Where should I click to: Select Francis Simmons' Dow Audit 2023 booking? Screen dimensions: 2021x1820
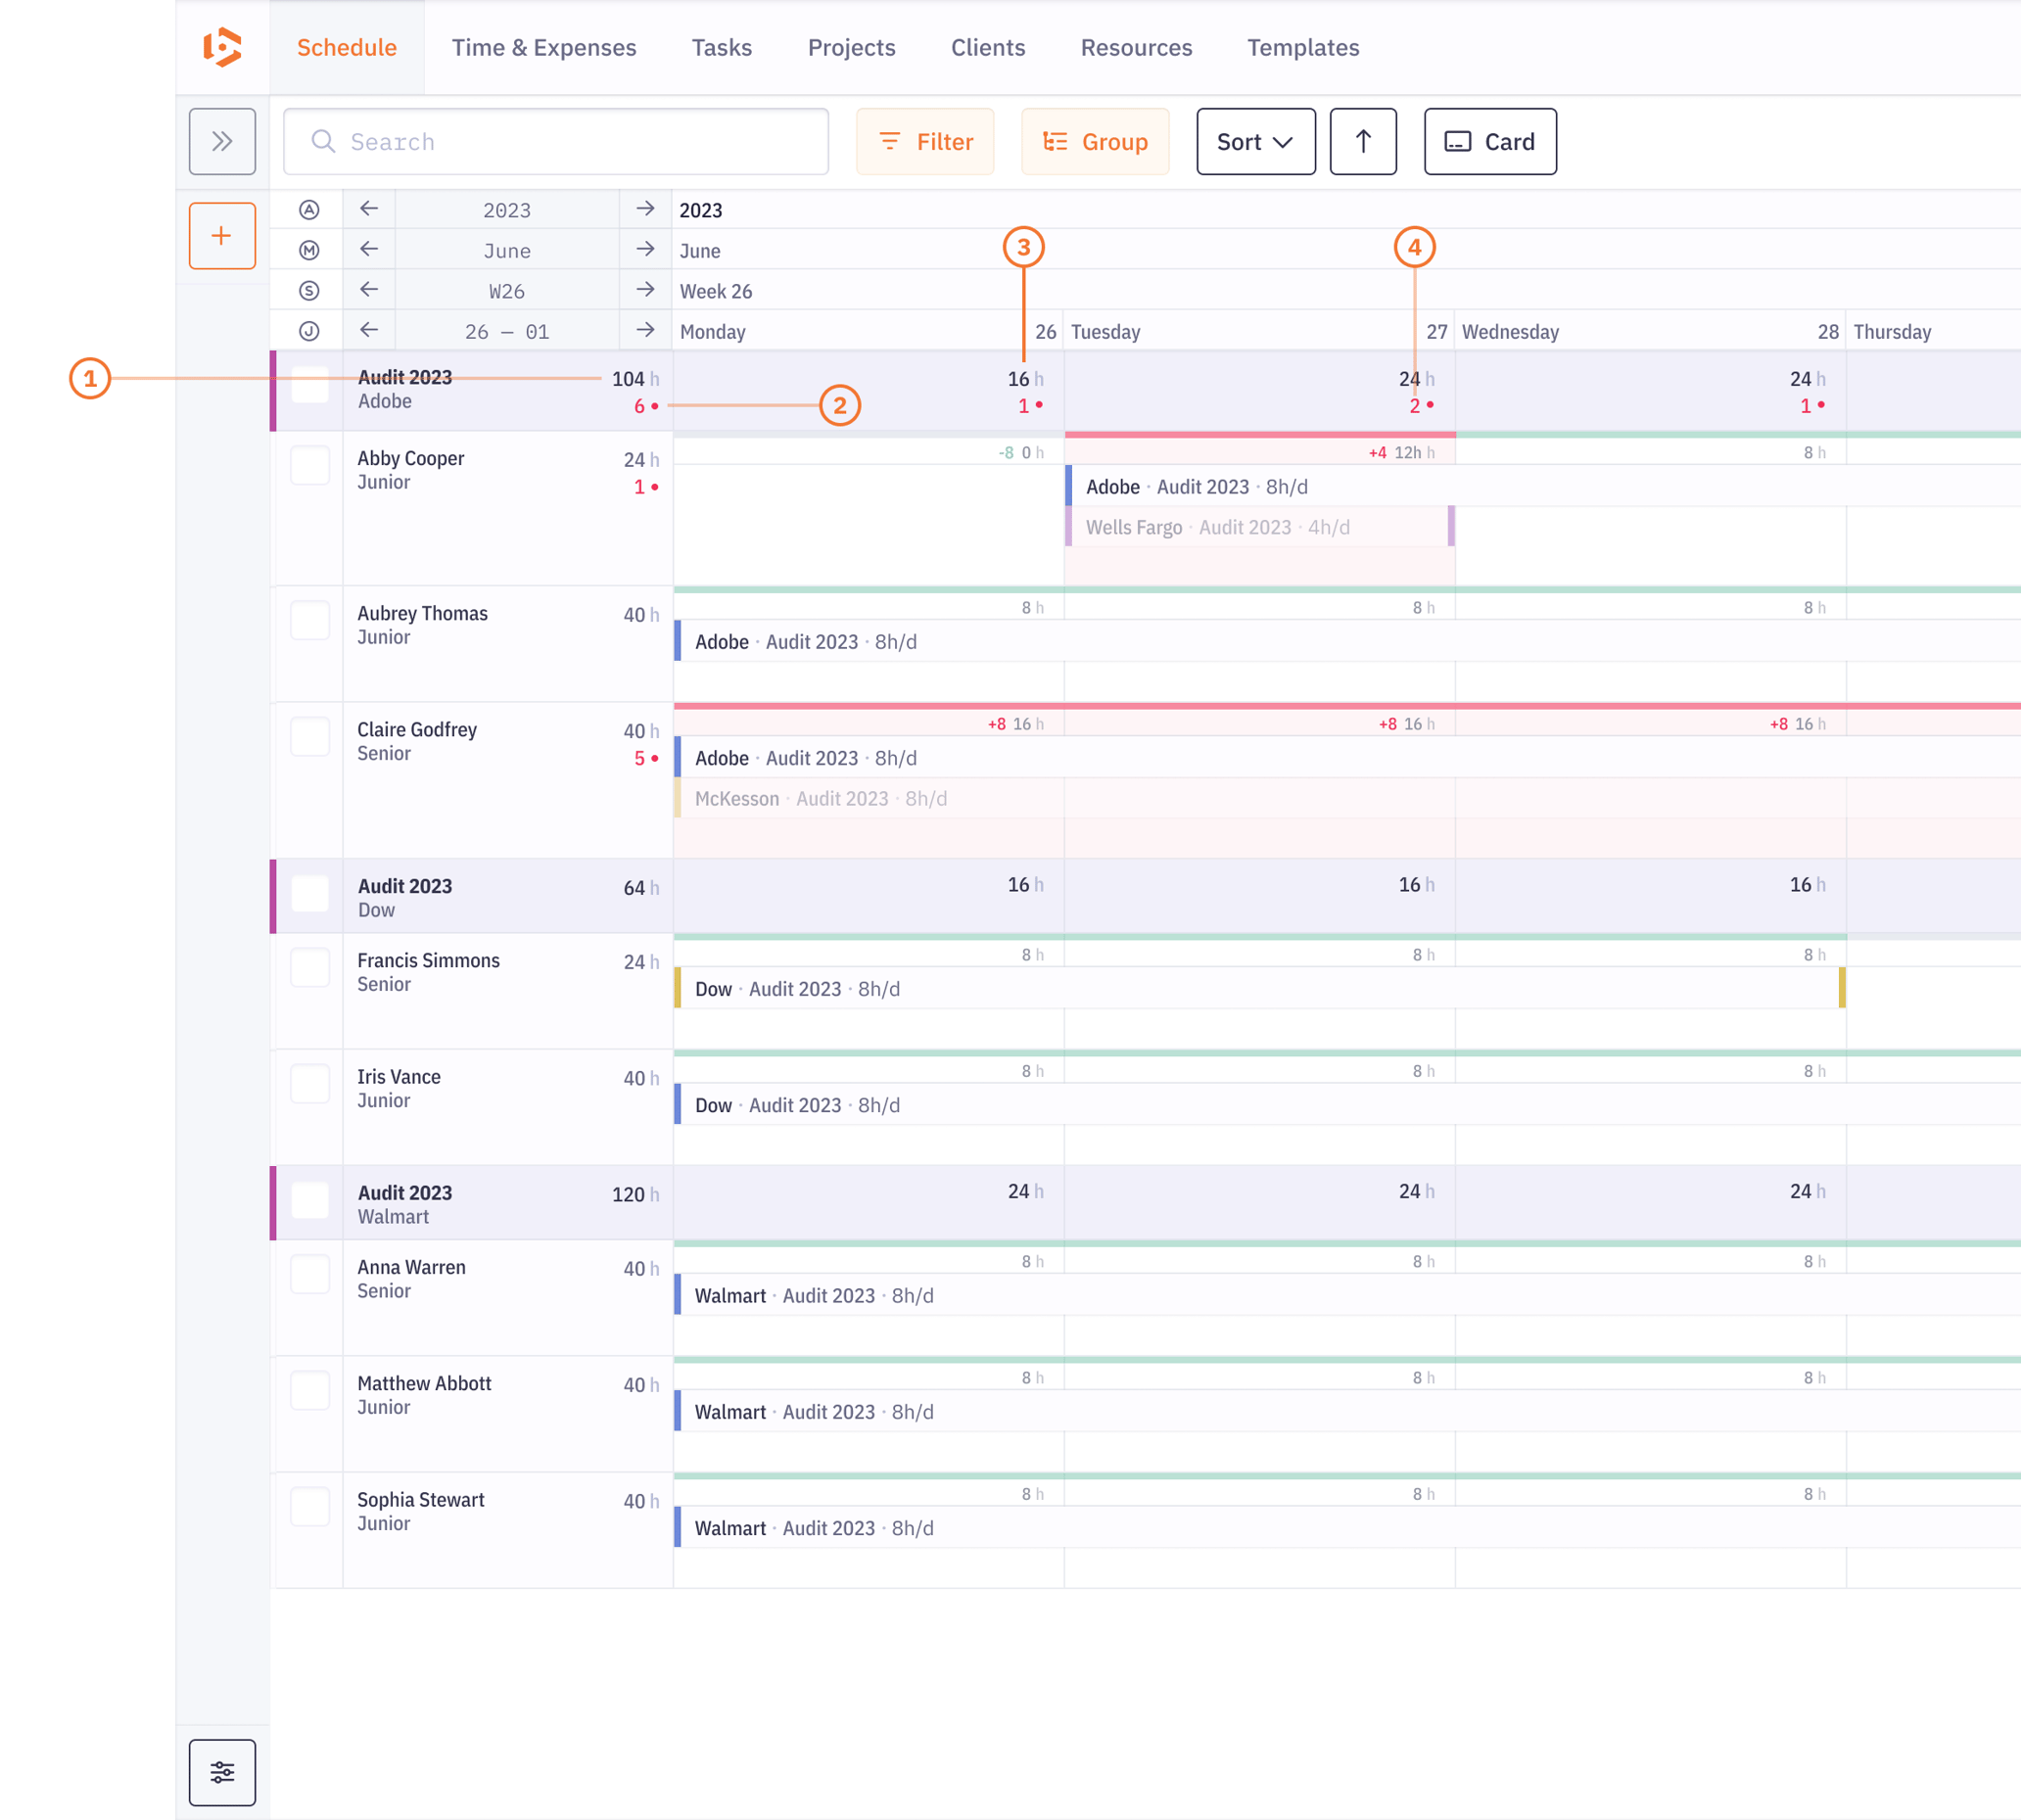point(1260,989)
